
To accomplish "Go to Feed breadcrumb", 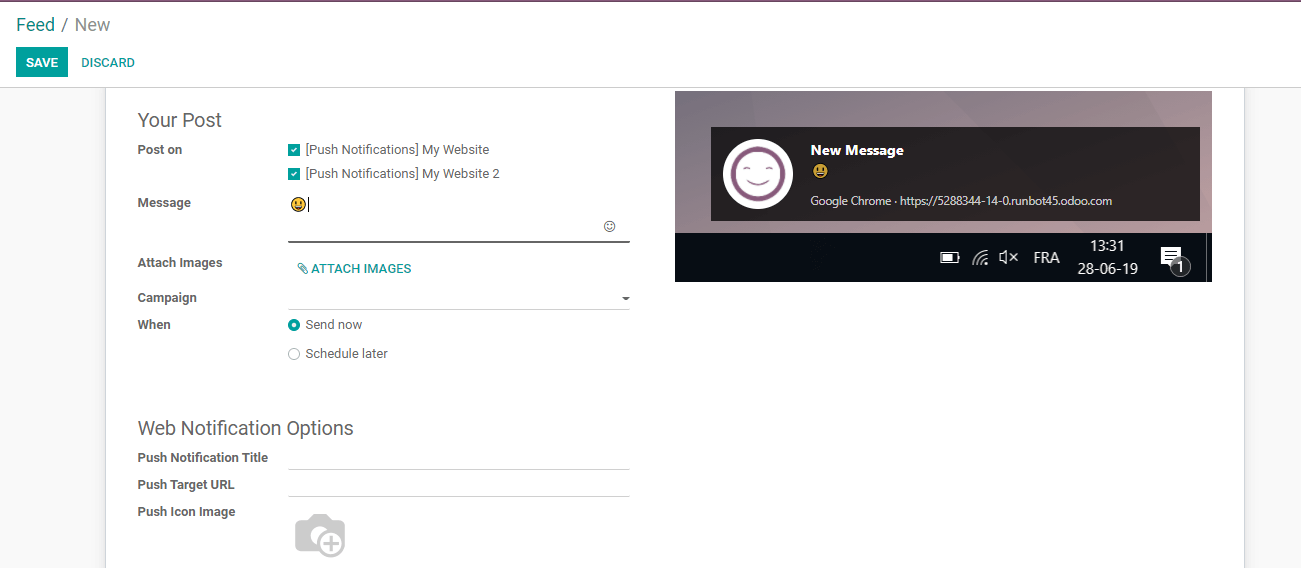I will [x=35, y=25].
